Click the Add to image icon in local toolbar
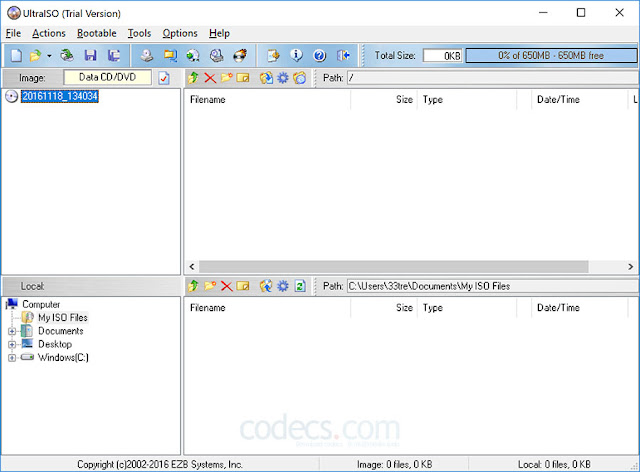 266,286
